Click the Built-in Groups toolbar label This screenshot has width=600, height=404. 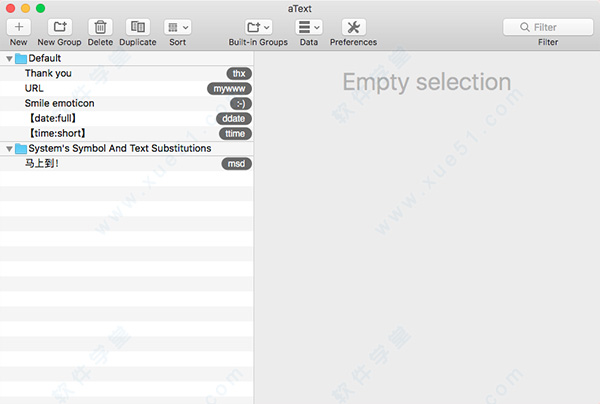coord(258,42)
